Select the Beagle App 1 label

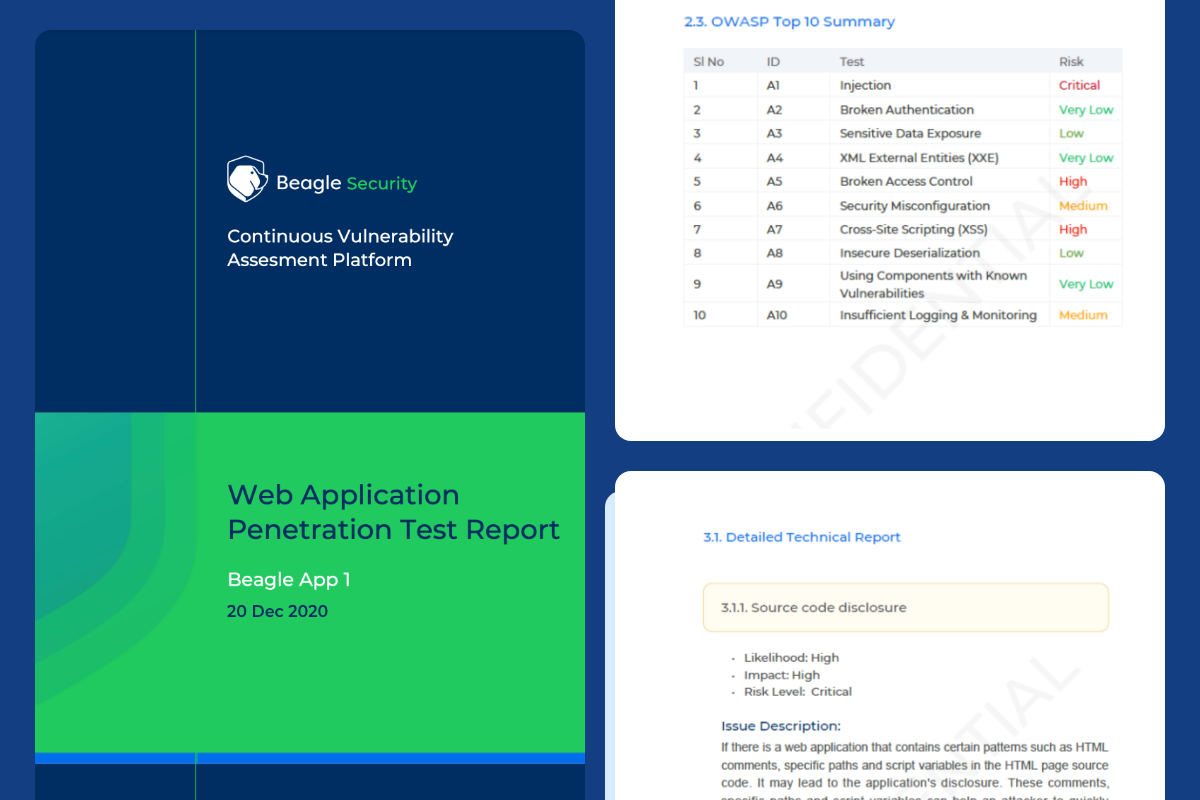tap(288, 579)
